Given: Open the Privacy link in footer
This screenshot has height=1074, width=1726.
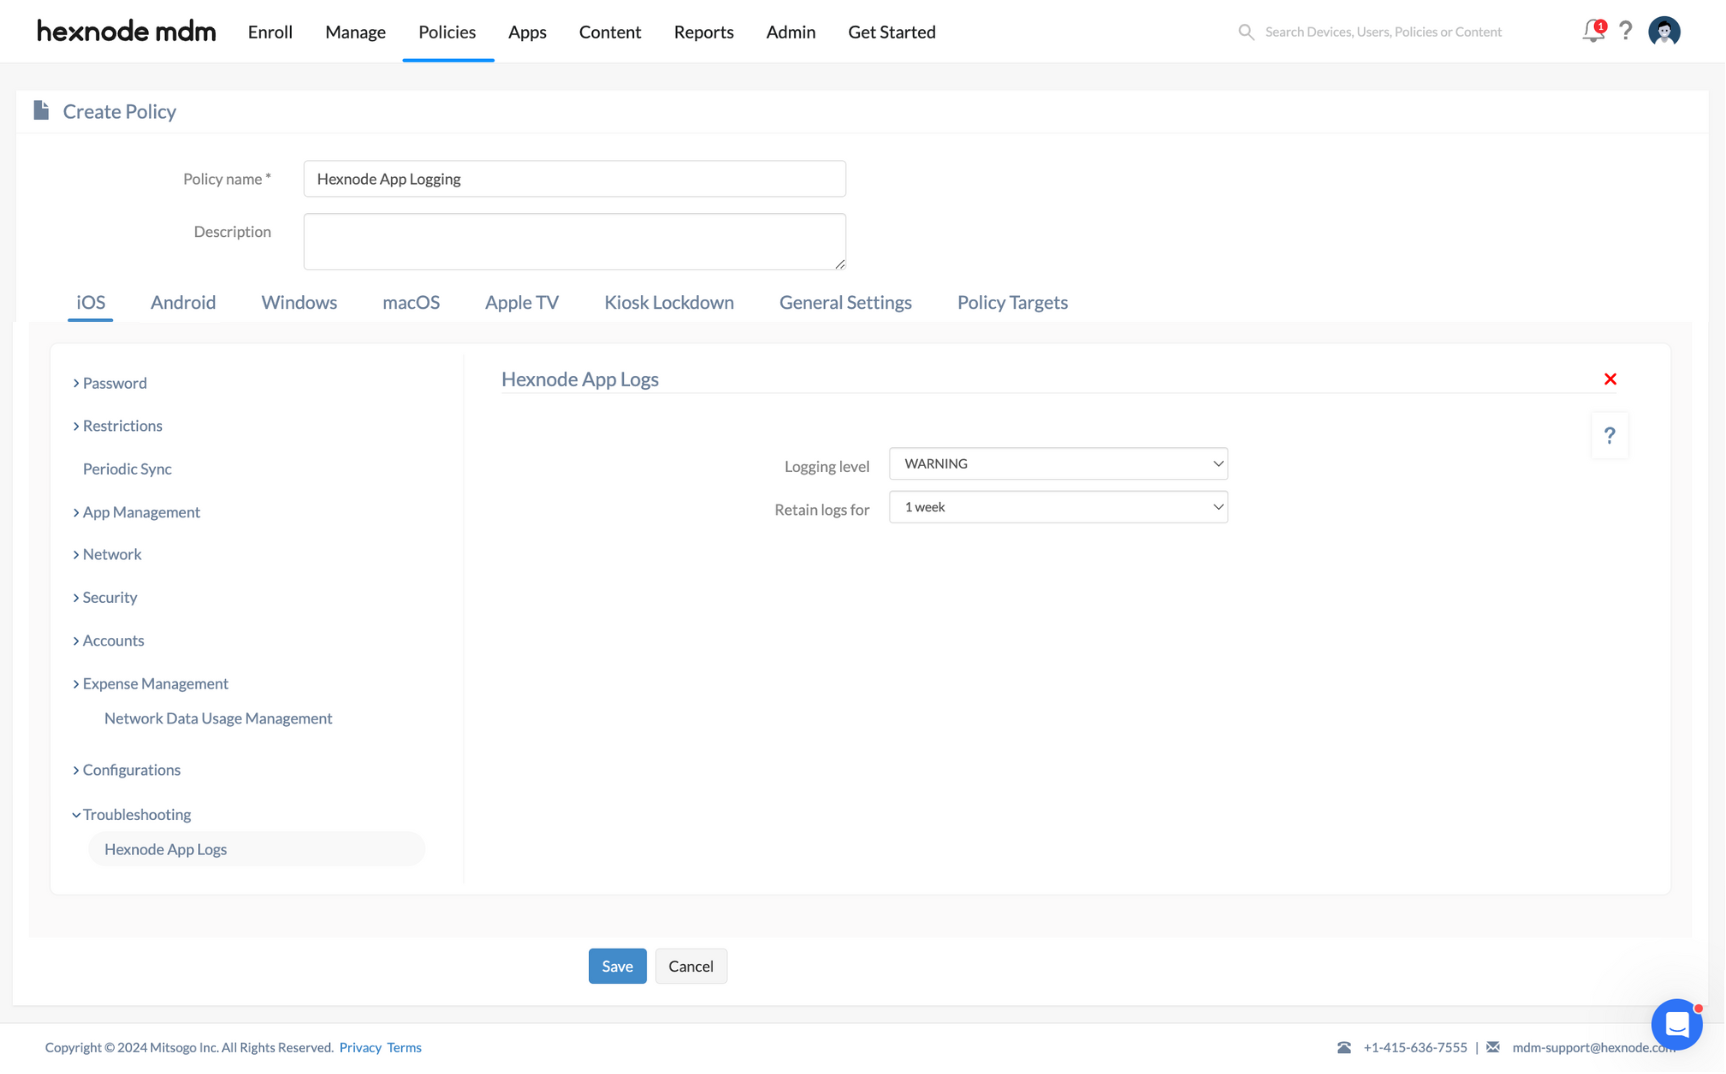Looking at the screenshot, I should (x=360, y=1048).
